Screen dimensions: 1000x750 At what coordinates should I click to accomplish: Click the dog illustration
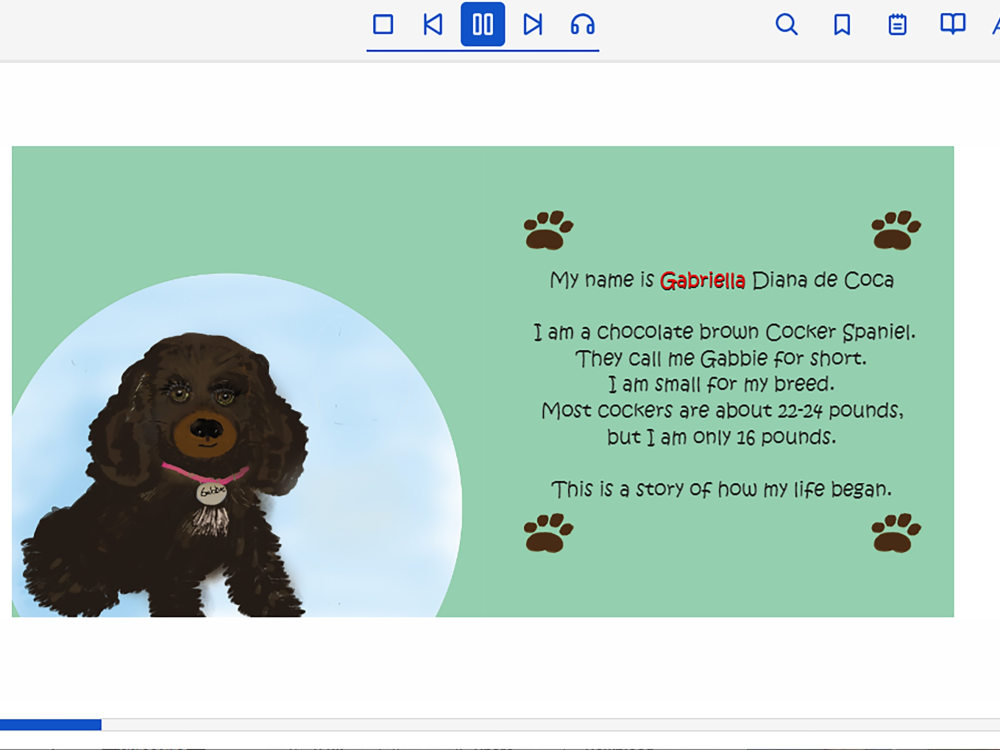[166, 475]
